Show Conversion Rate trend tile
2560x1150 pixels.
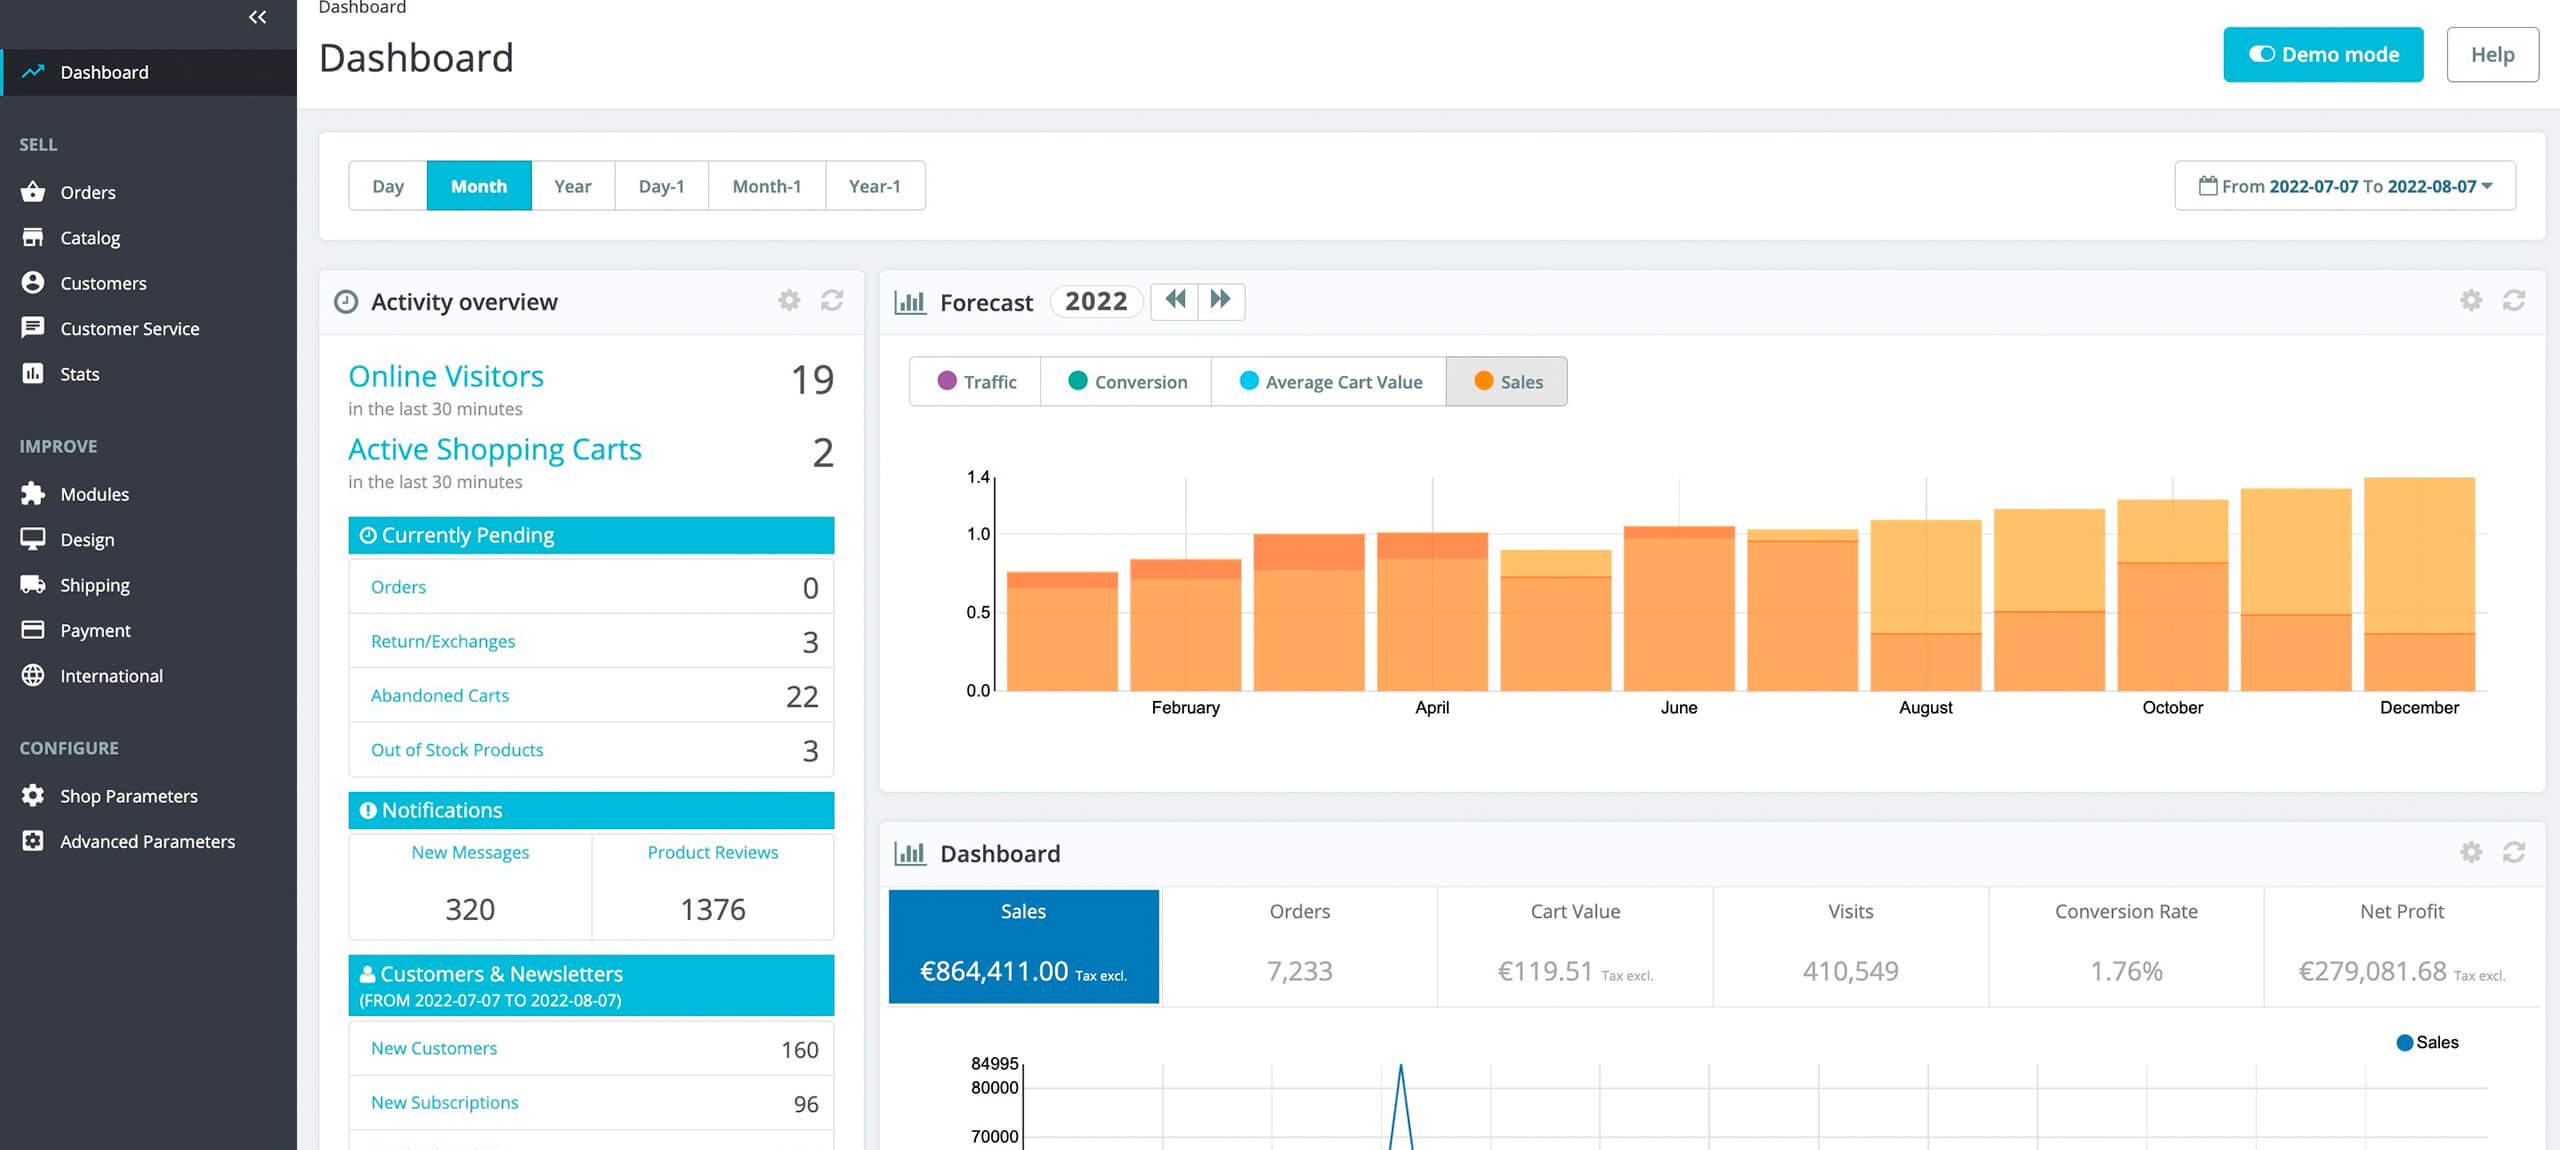(x=2127, y=946)
